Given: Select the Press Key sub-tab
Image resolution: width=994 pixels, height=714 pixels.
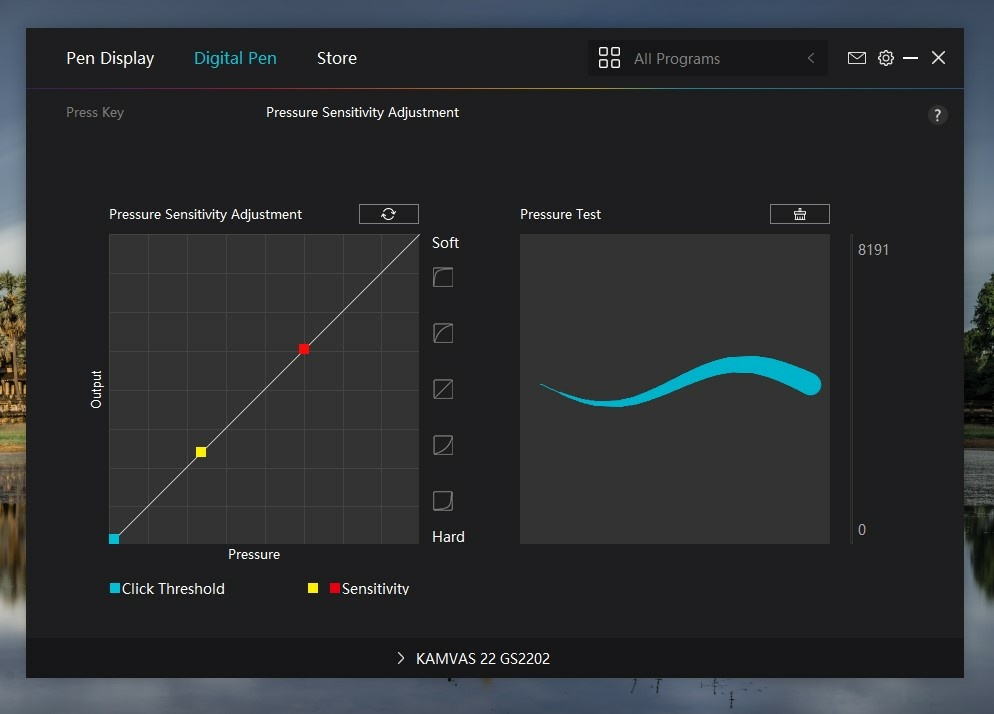Looking at the screenshot, I should (x=95, y=112).
